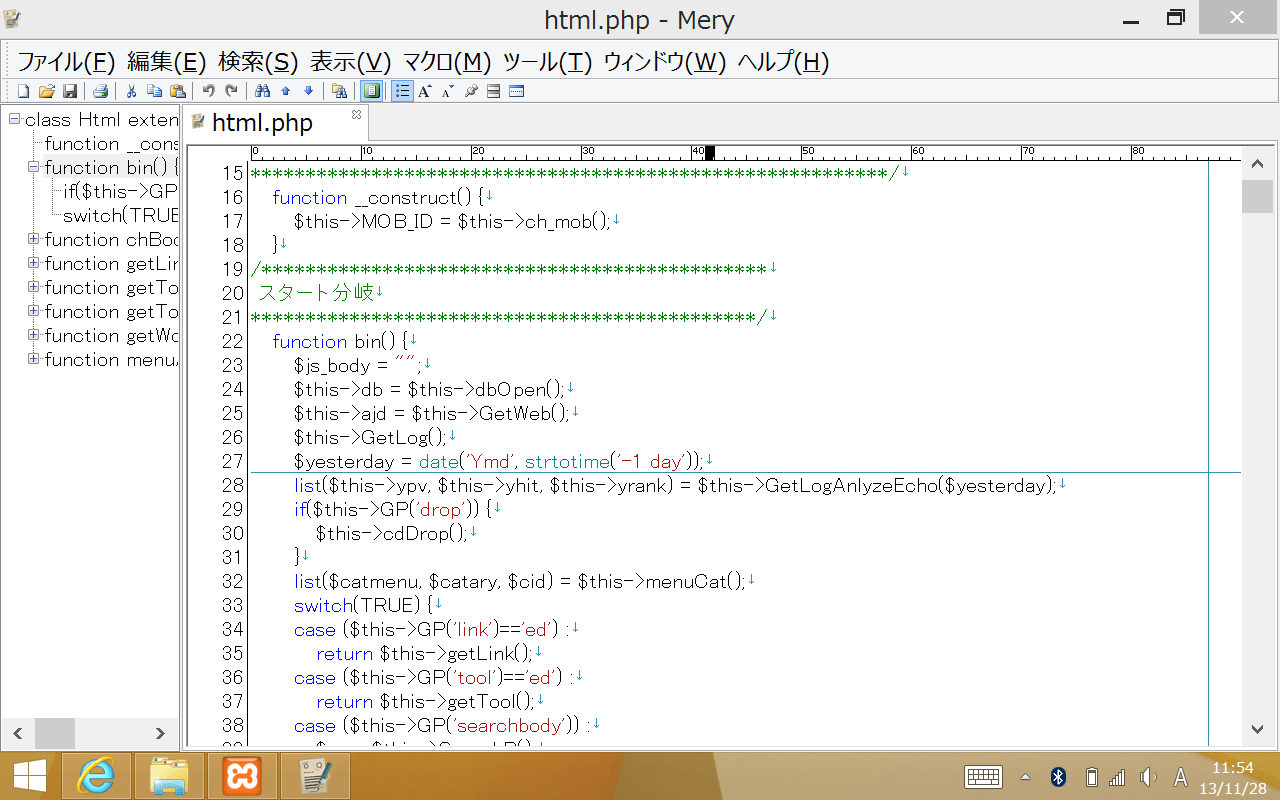The height and width of the screenshot is (800, 1280).
Task: Click the スタート分岐 comment text
Action: pos(316,293)
